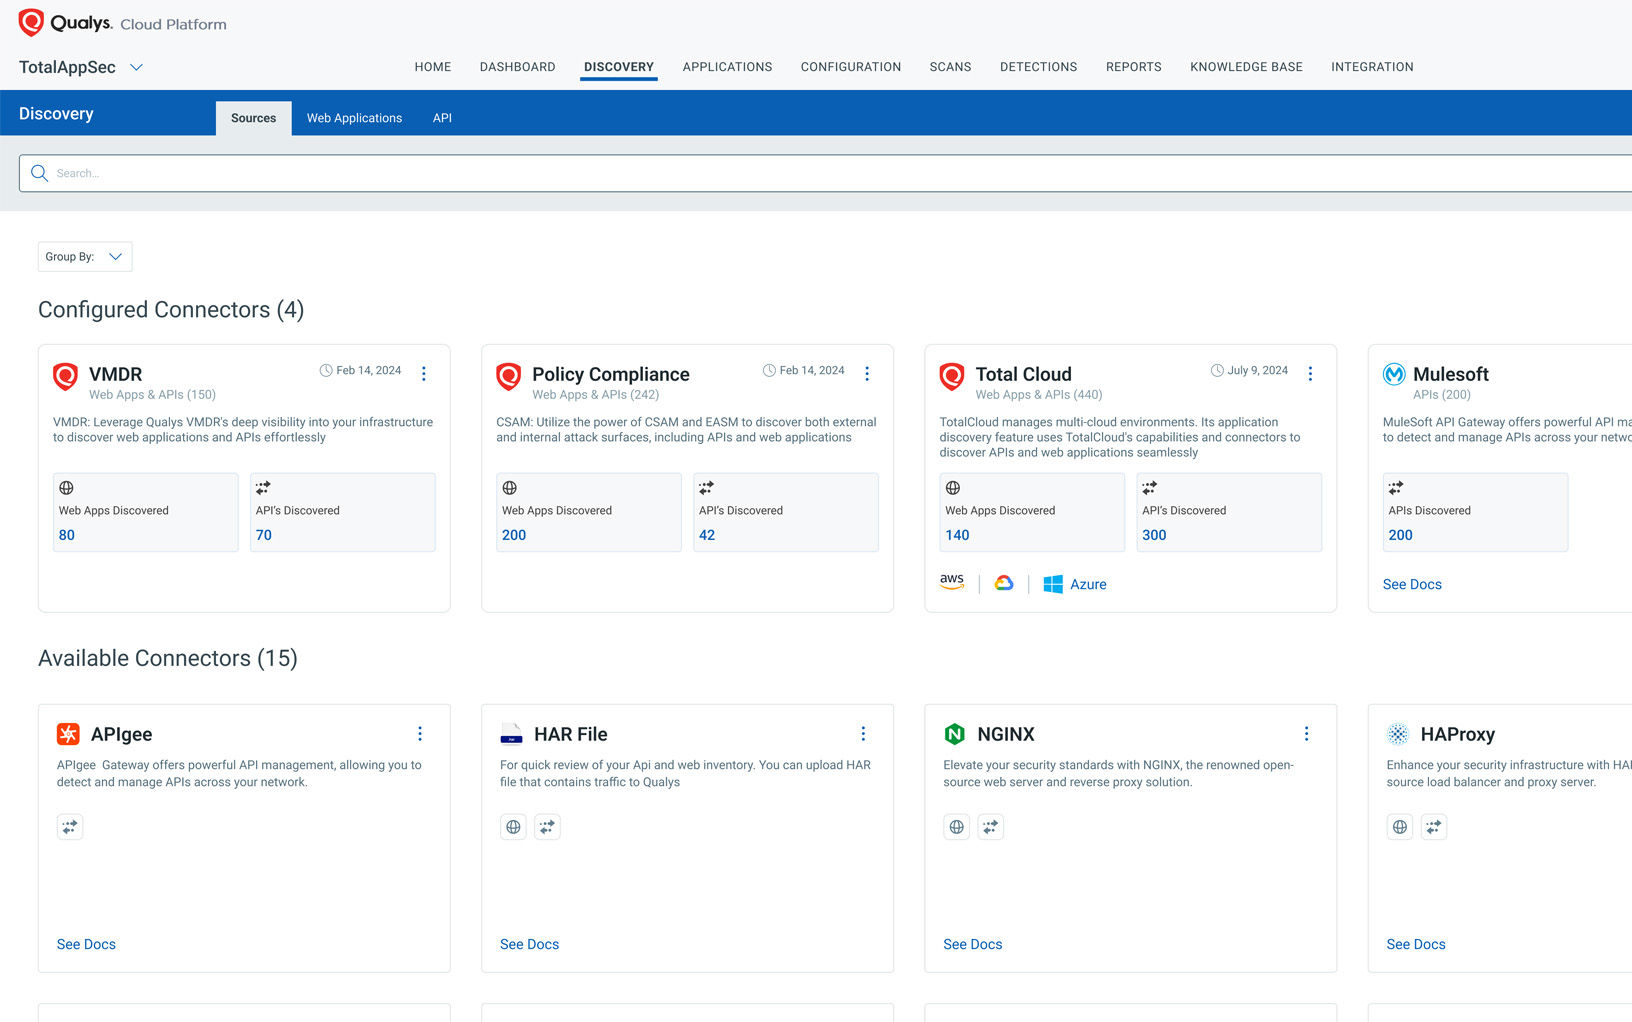1632x1022 pixels.
Task: Click the NGINX connector three-dot icon
Action: coord(1306,734)
